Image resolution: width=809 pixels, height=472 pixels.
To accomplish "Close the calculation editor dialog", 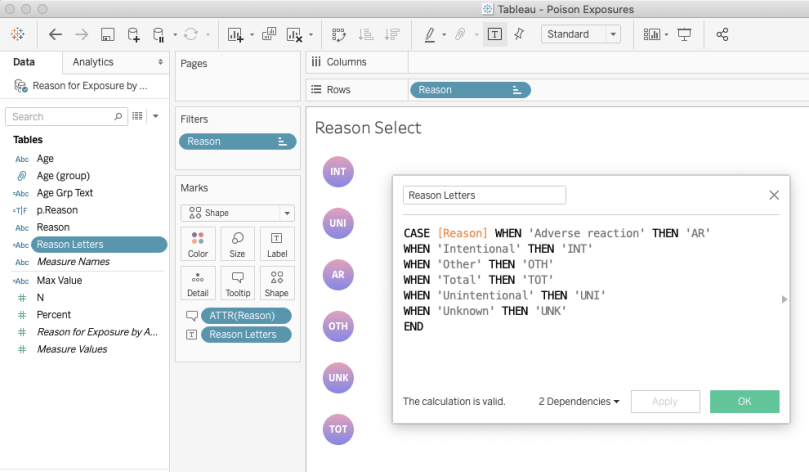I will pos(773,195).
